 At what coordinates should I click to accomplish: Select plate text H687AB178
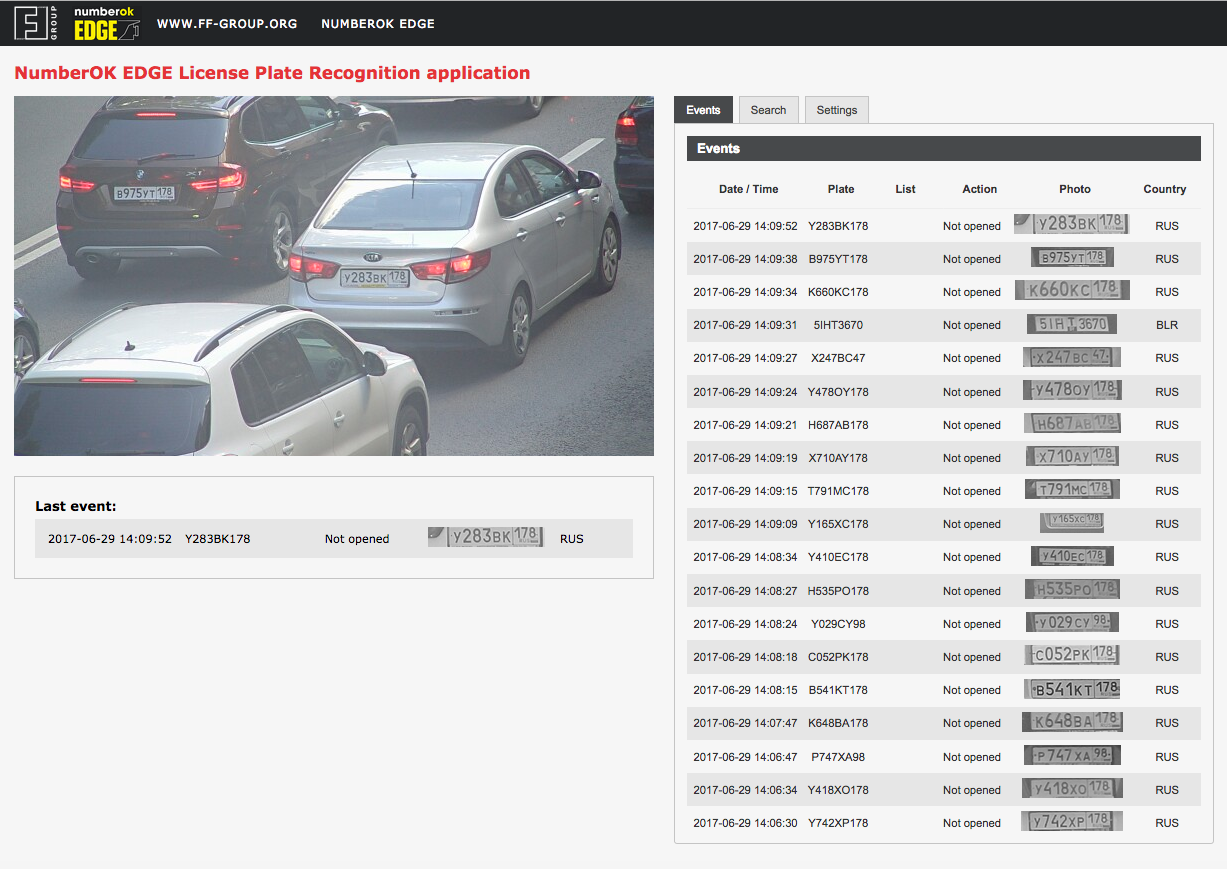(x=838, y=425)
